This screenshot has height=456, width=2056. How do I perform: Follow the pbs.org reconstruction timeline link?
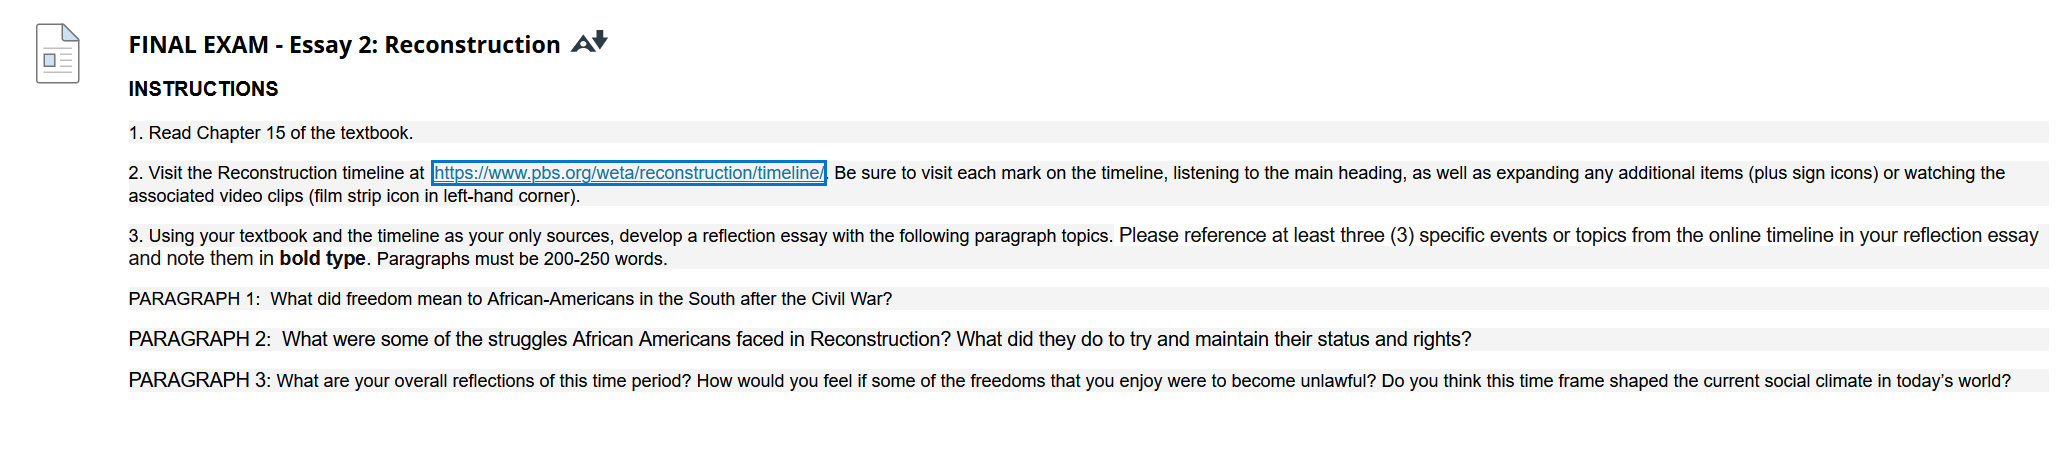[x=629, y=173]
